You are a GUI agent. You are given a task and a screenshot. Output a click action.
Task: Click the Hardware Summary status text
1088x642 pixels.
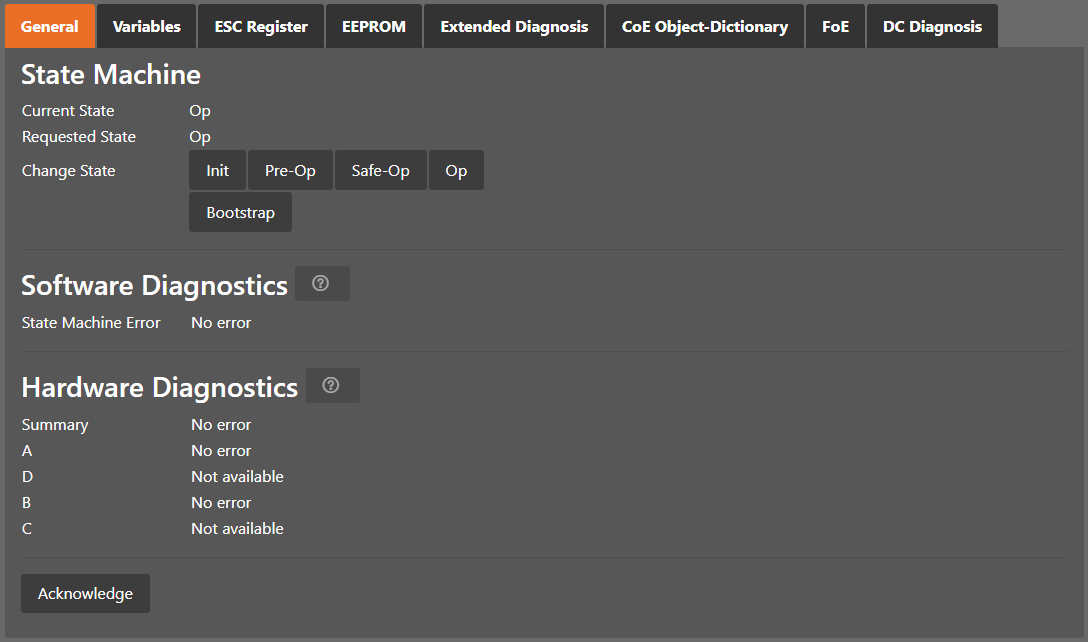tap(221, 425)
